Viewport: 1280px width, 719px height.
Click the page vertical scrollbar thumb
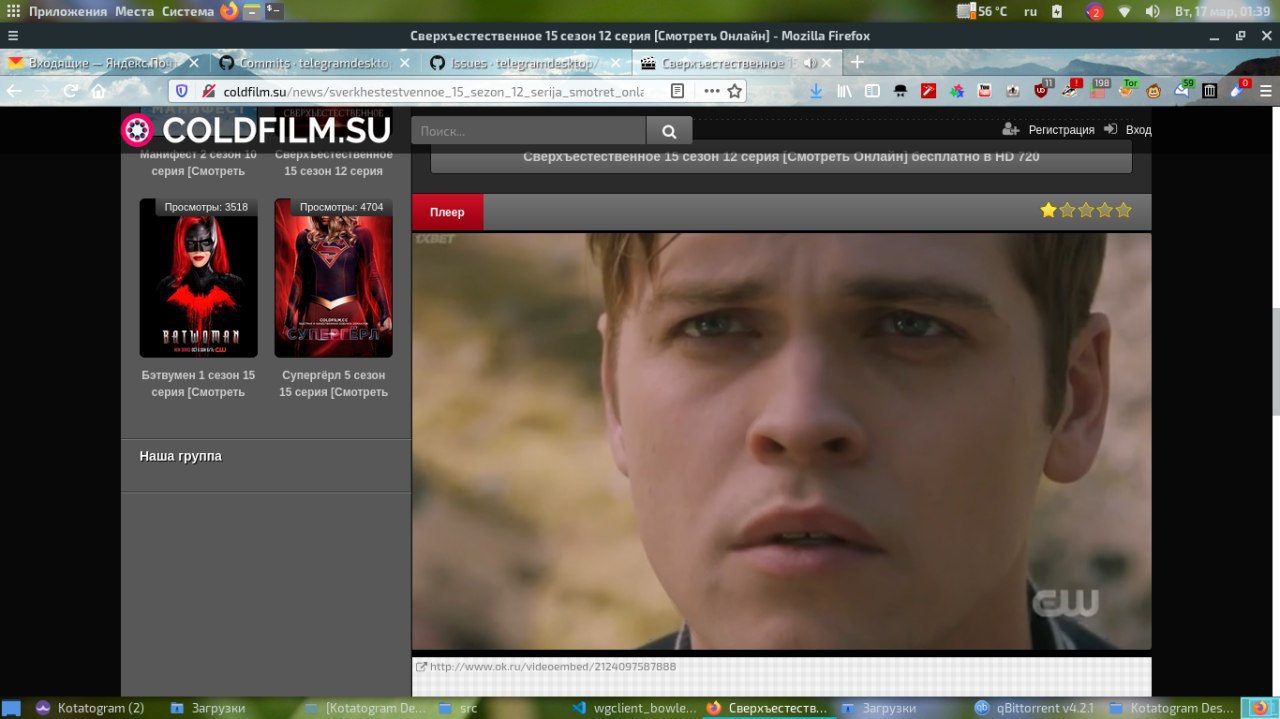pyautogui.click(x=1275, y=362)
